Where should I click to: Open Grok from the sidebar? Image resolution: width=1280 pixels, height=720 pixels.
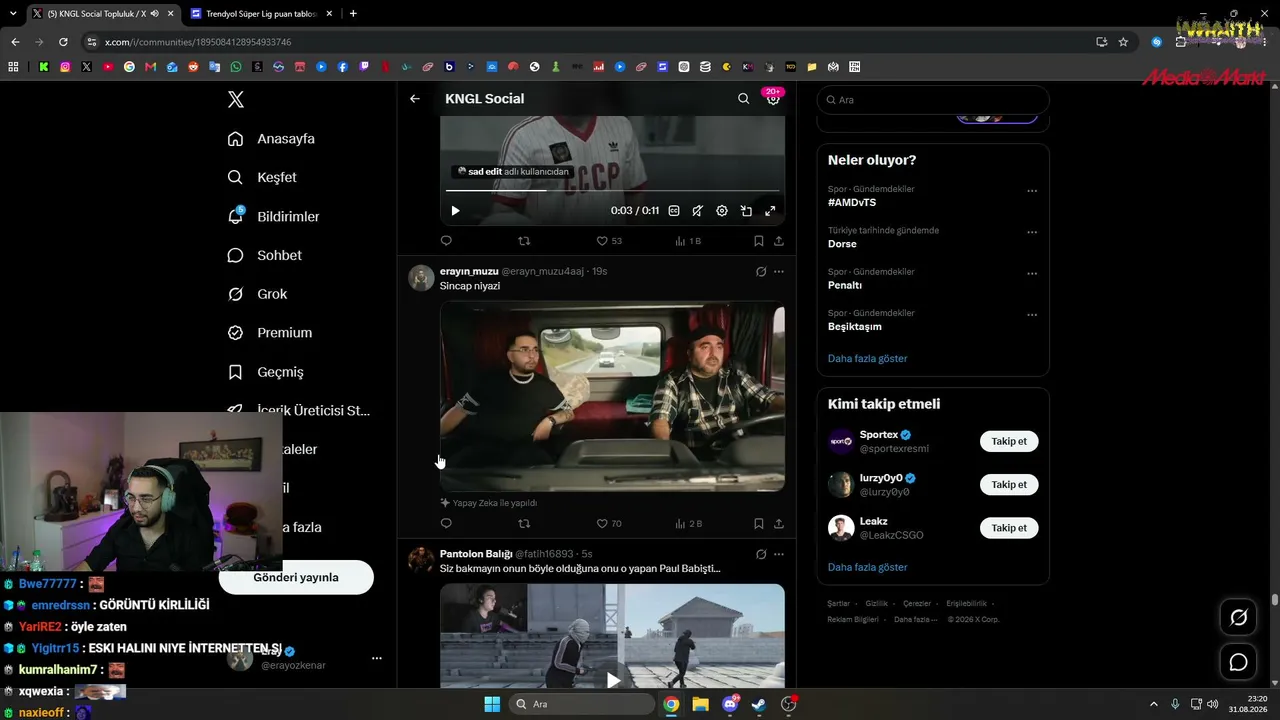pos(257,294)
